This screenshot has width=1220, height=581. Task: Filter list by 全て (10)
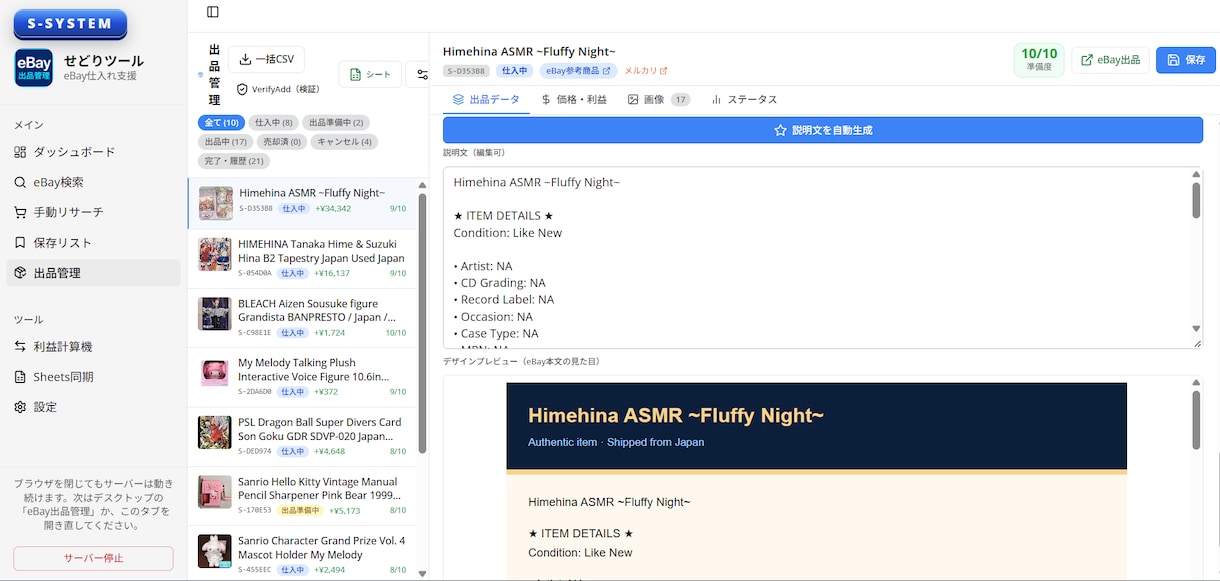(221, 123)
